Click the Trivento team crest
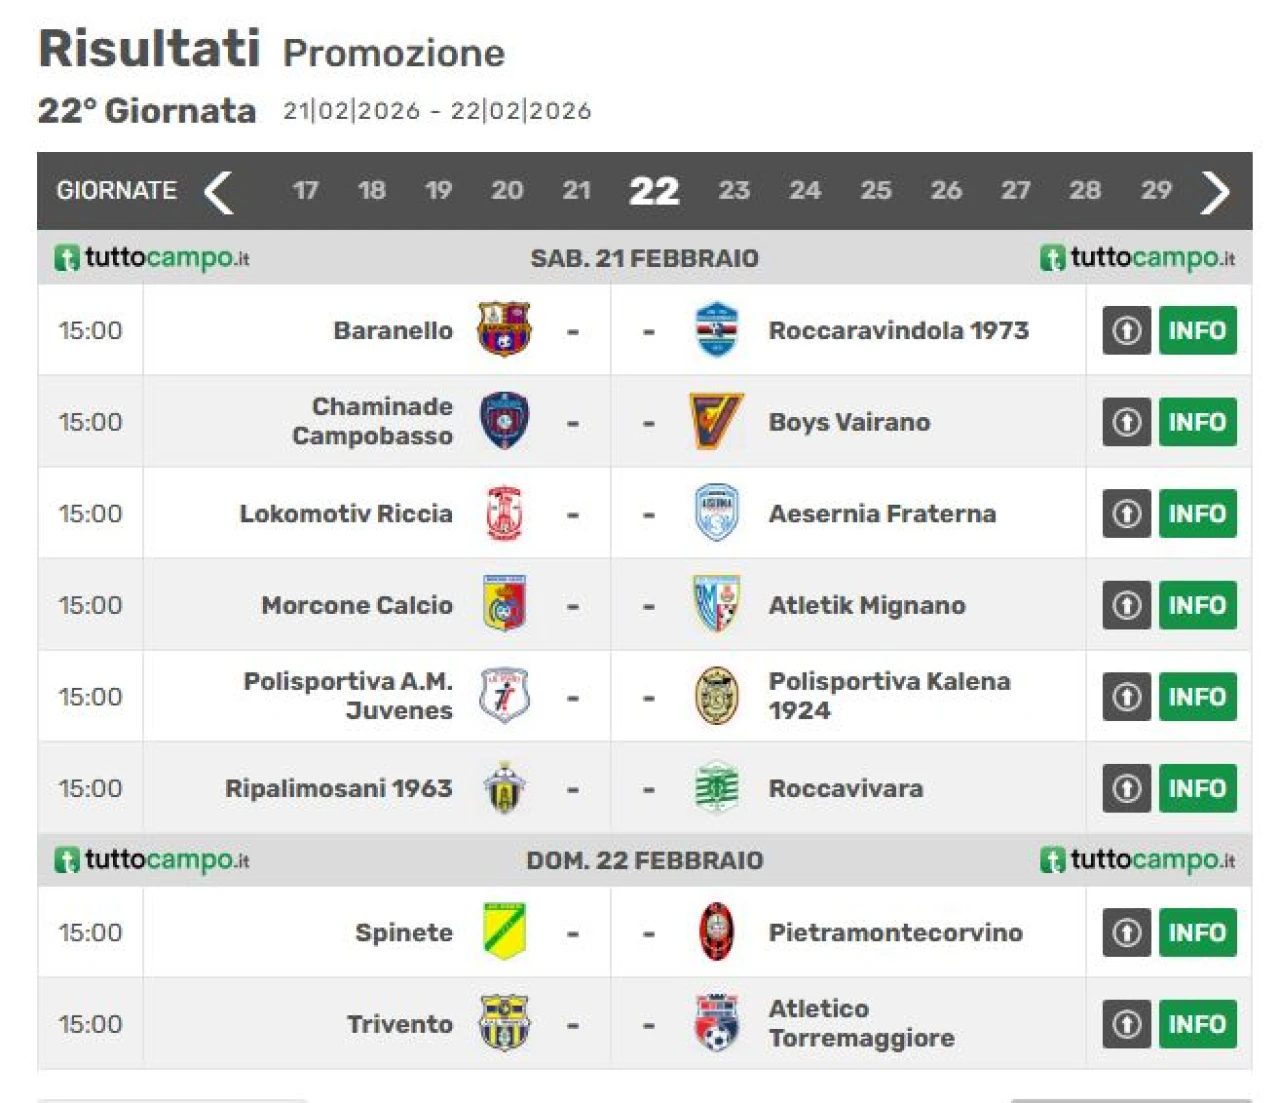The width and height of the screenshot is (1280, 1103). (x=504, y=1024)
